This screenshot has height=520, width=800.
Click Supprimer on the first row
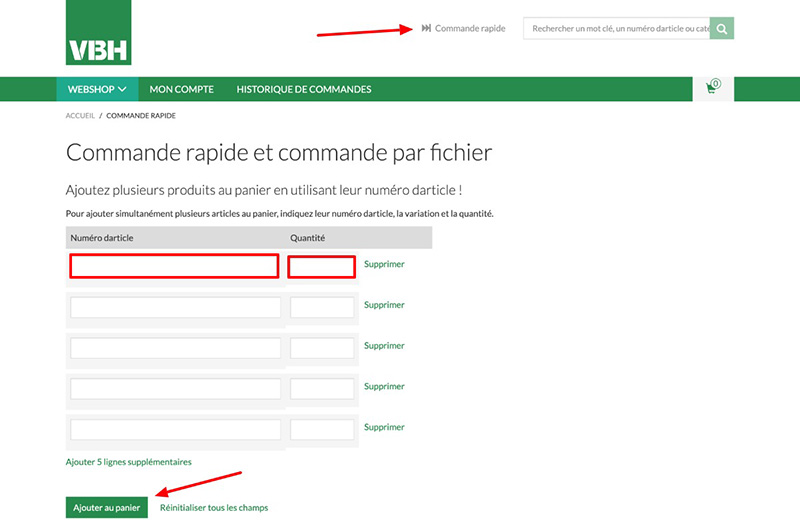[384, 264]
